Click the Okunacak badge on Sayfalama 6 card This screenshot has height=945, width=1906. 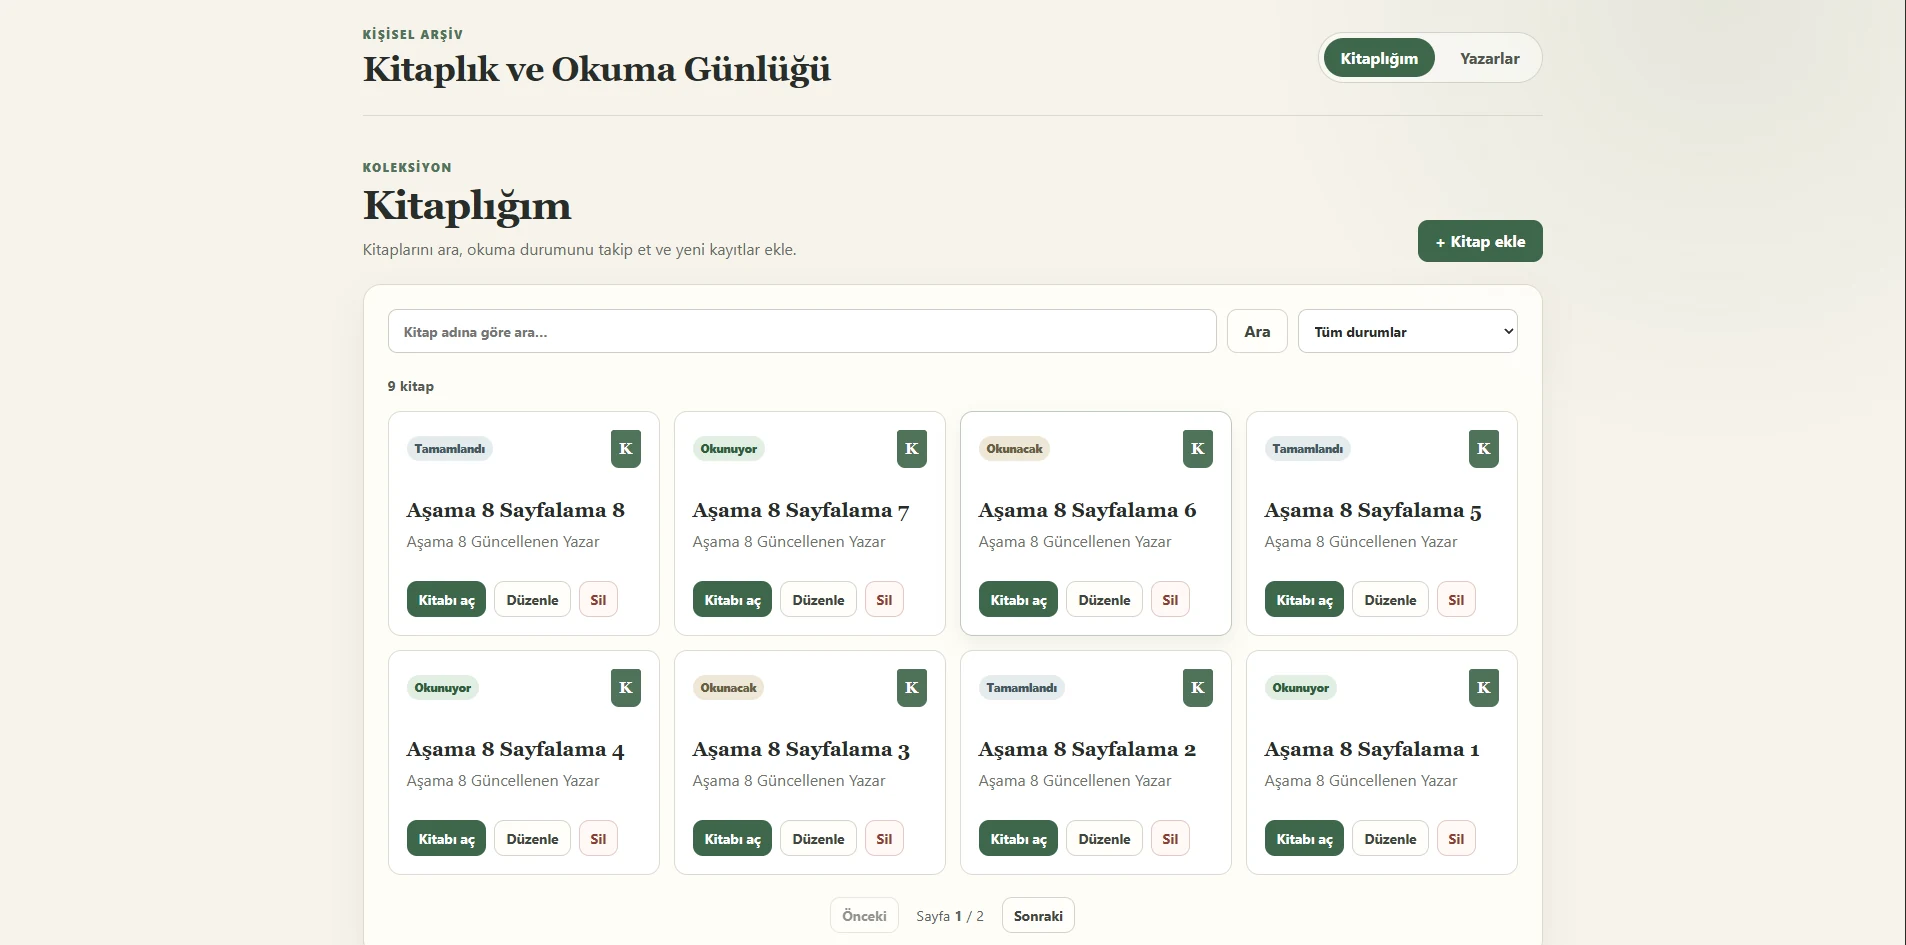click(x=1014, y=449)
